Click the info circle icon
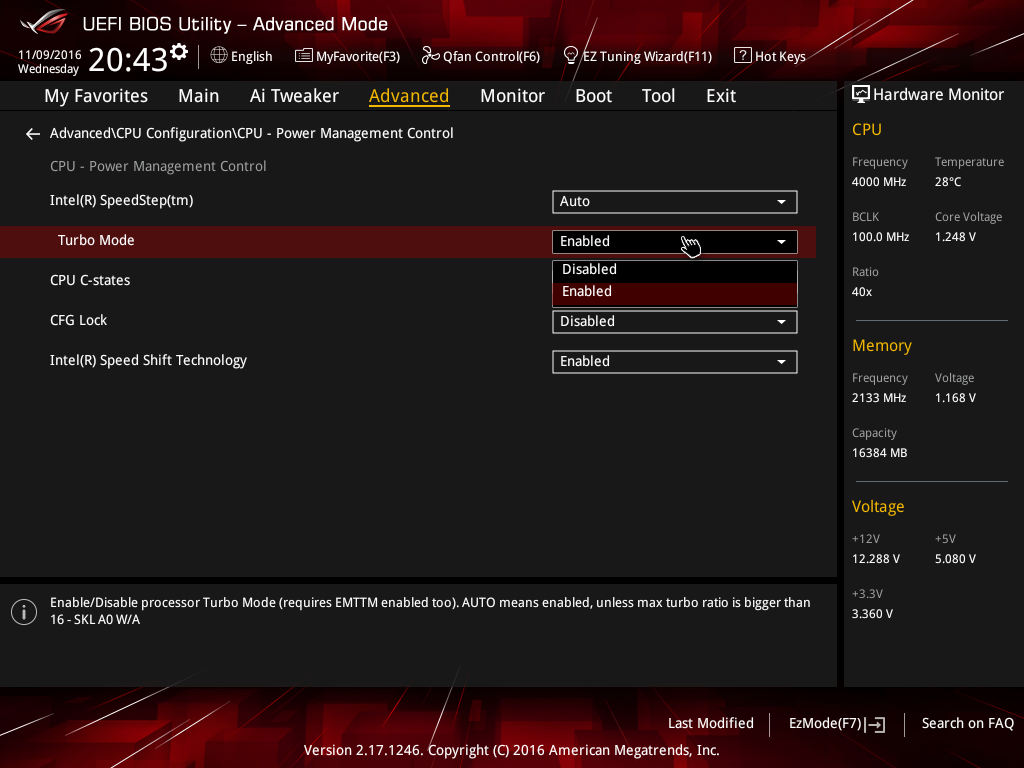 tap(24, 612)
